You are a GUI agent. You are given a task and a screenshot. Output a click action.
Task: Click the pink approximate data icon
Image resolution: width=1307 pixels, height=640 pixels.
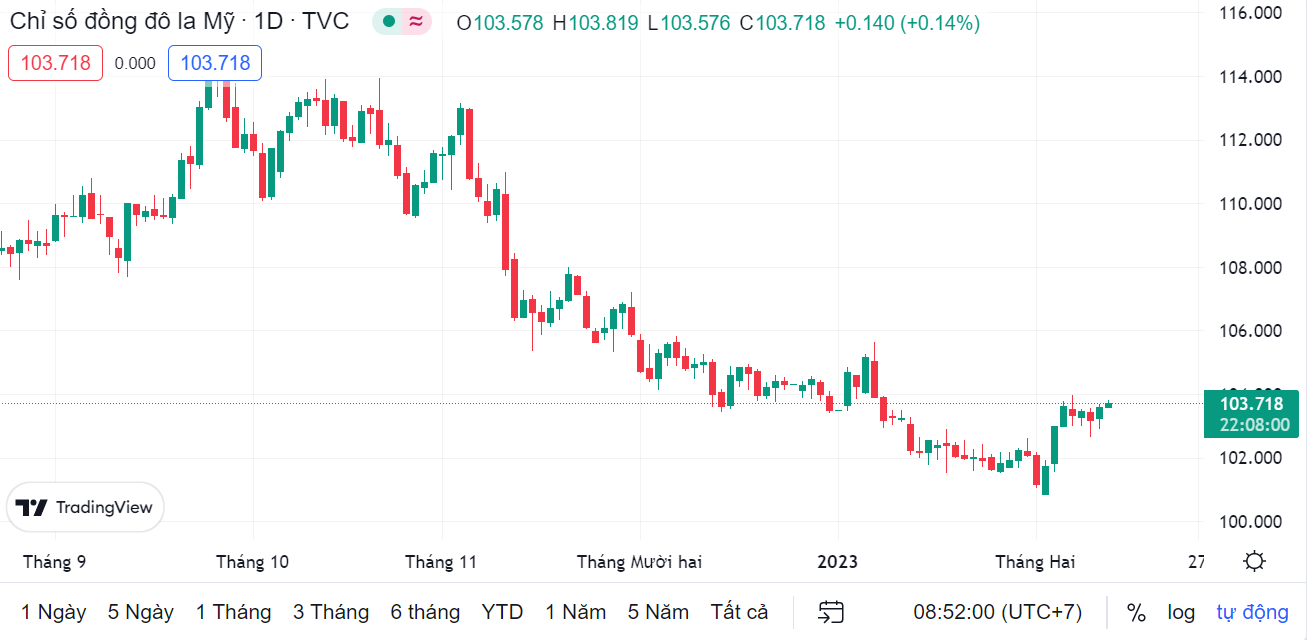tap(415, 22)
